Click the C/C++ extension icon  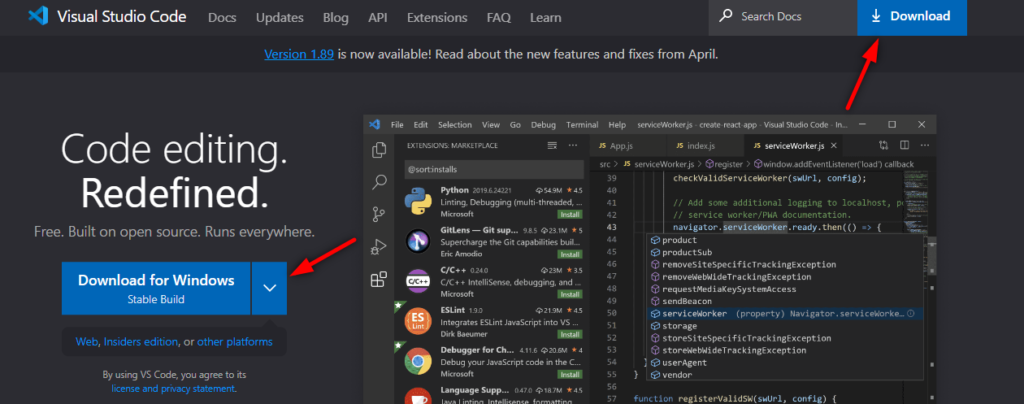click(x=418, y=281)
